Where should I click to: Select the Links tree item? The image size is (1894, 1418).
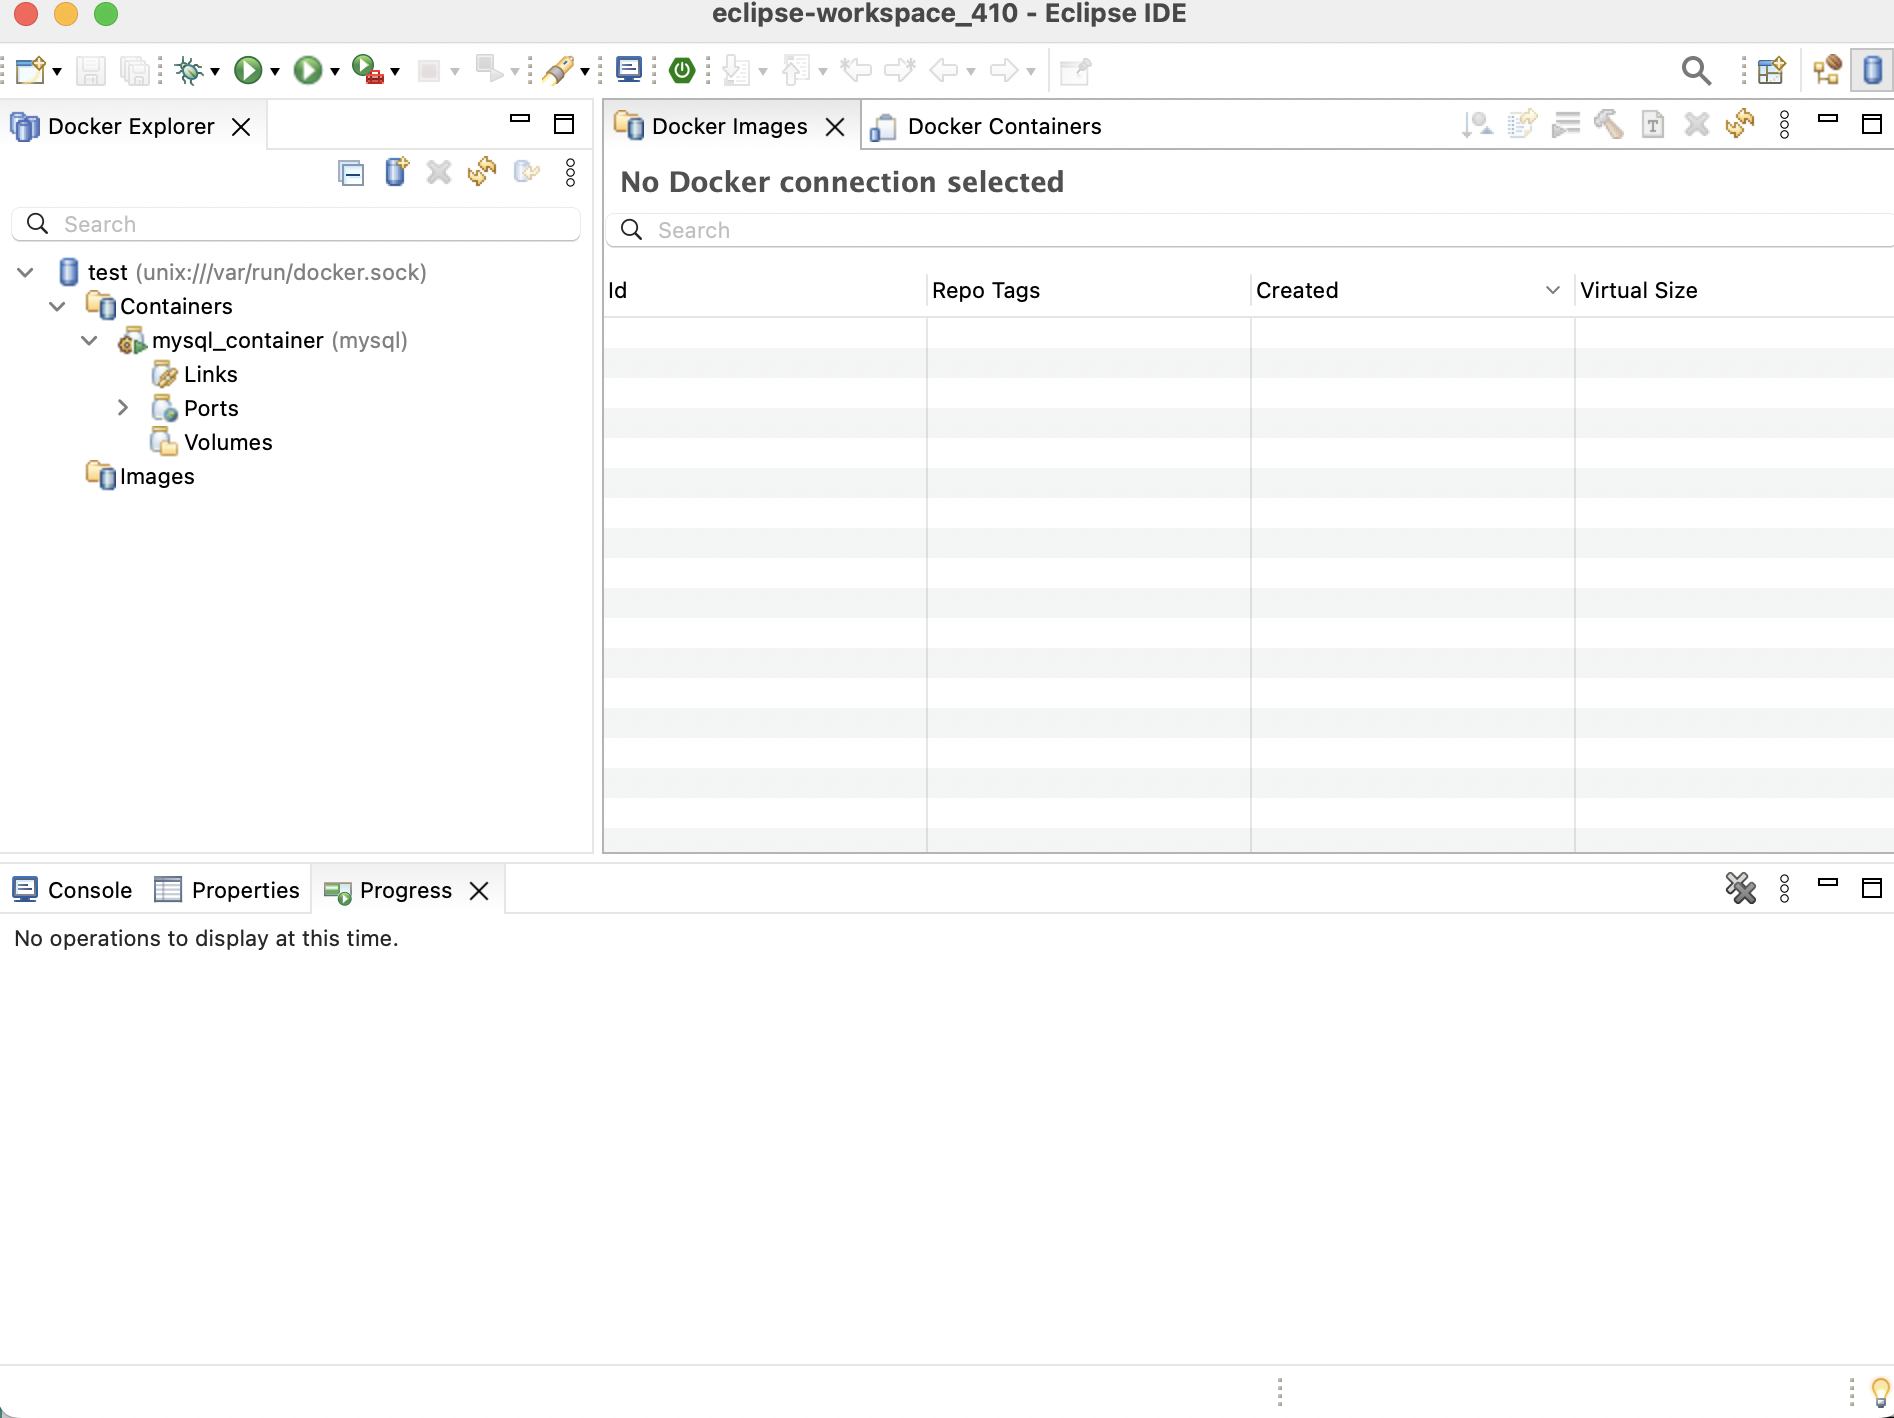(195, 374)
